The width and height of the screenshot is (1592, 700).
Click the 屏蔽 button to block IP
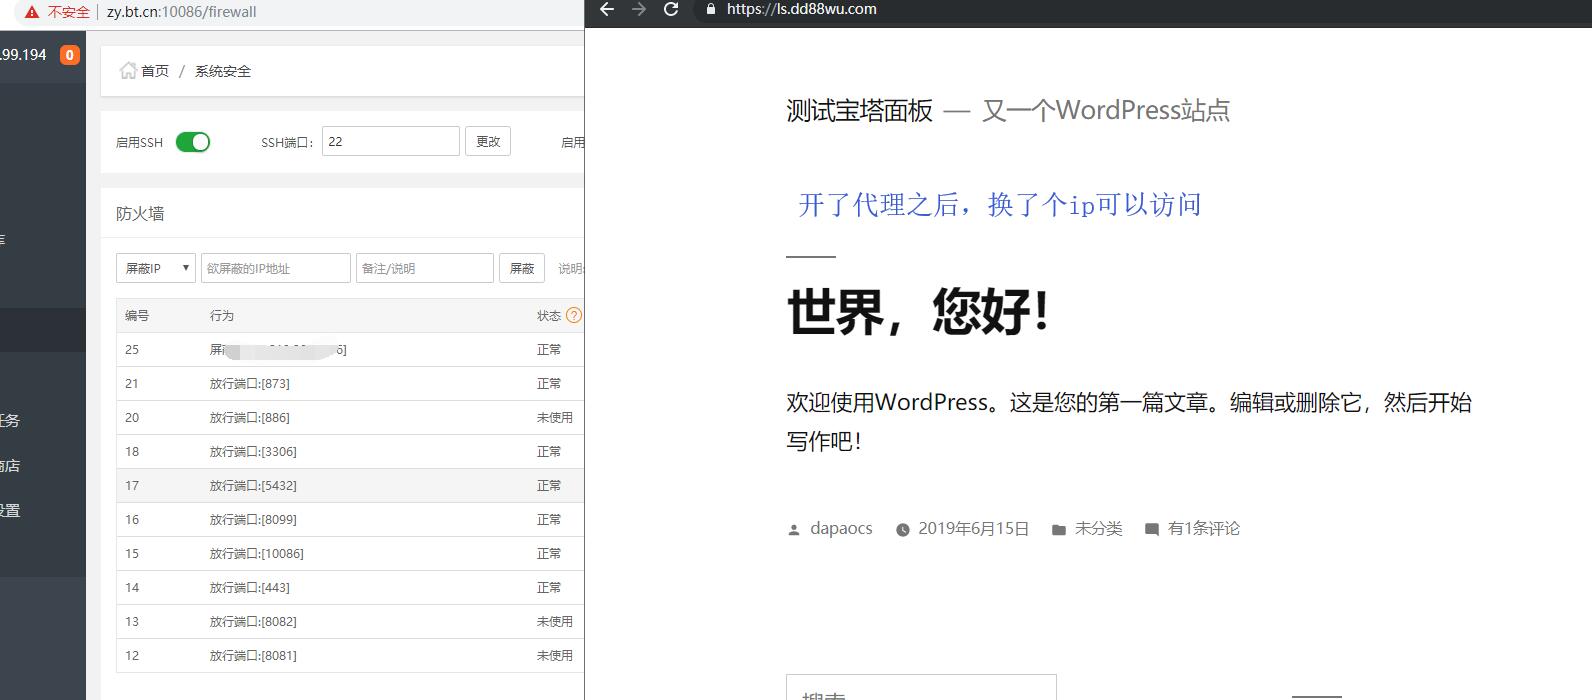click(x=521, y=268)
